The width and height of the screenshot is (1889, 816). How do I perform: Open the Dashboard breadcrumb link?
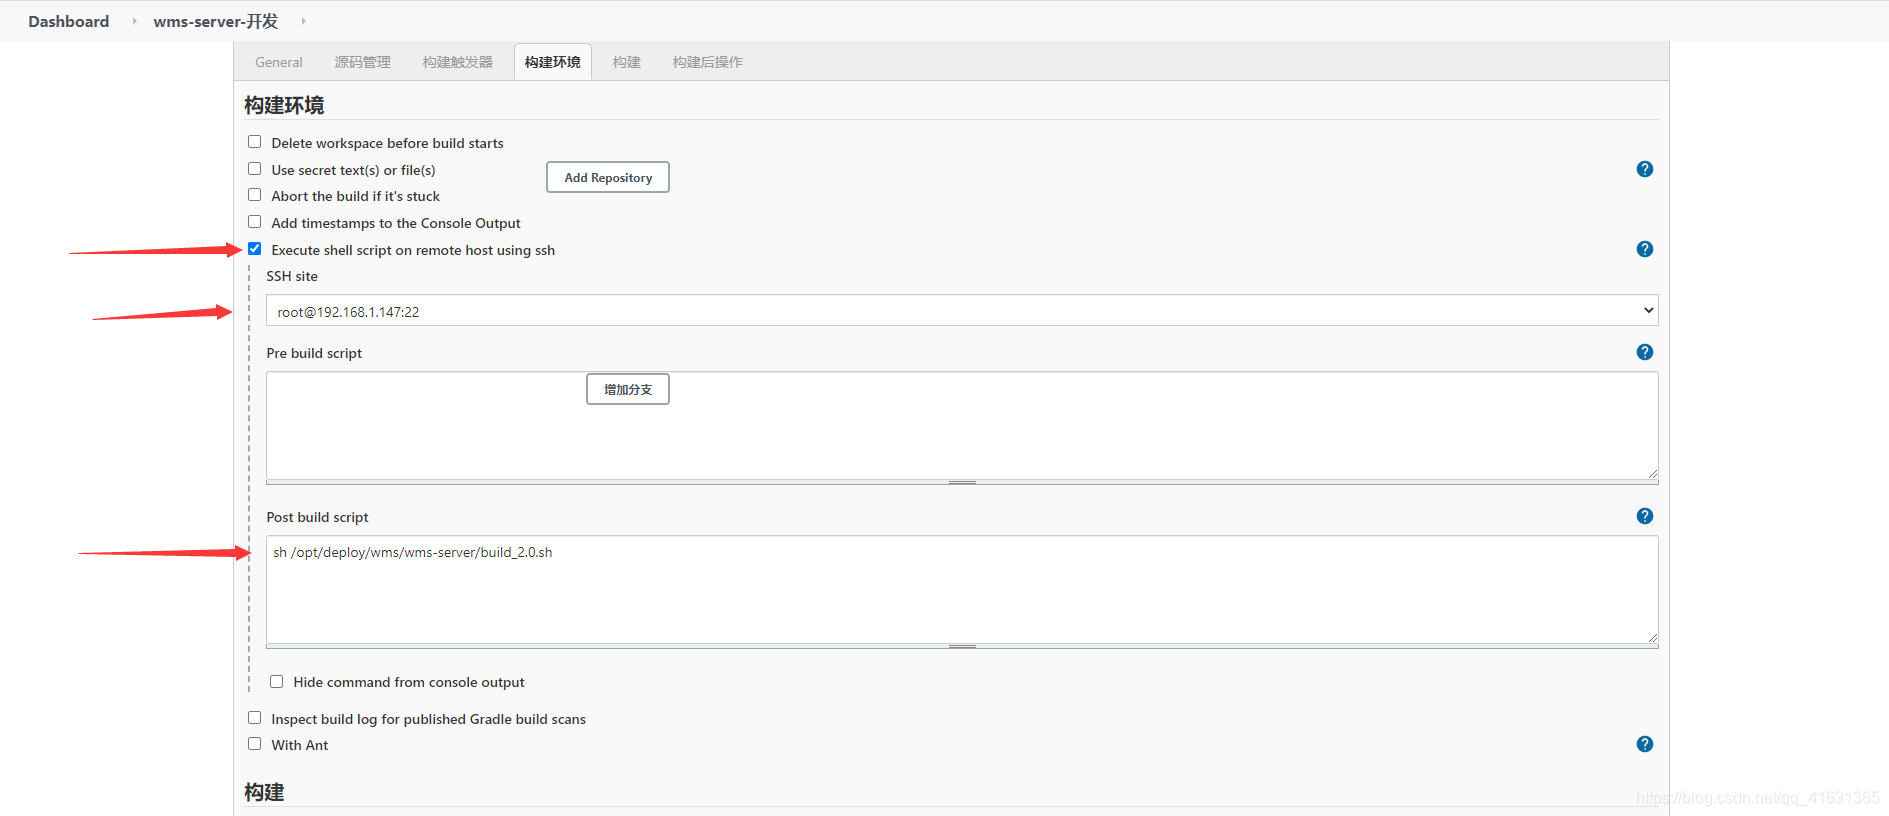[x=69, y=21]
